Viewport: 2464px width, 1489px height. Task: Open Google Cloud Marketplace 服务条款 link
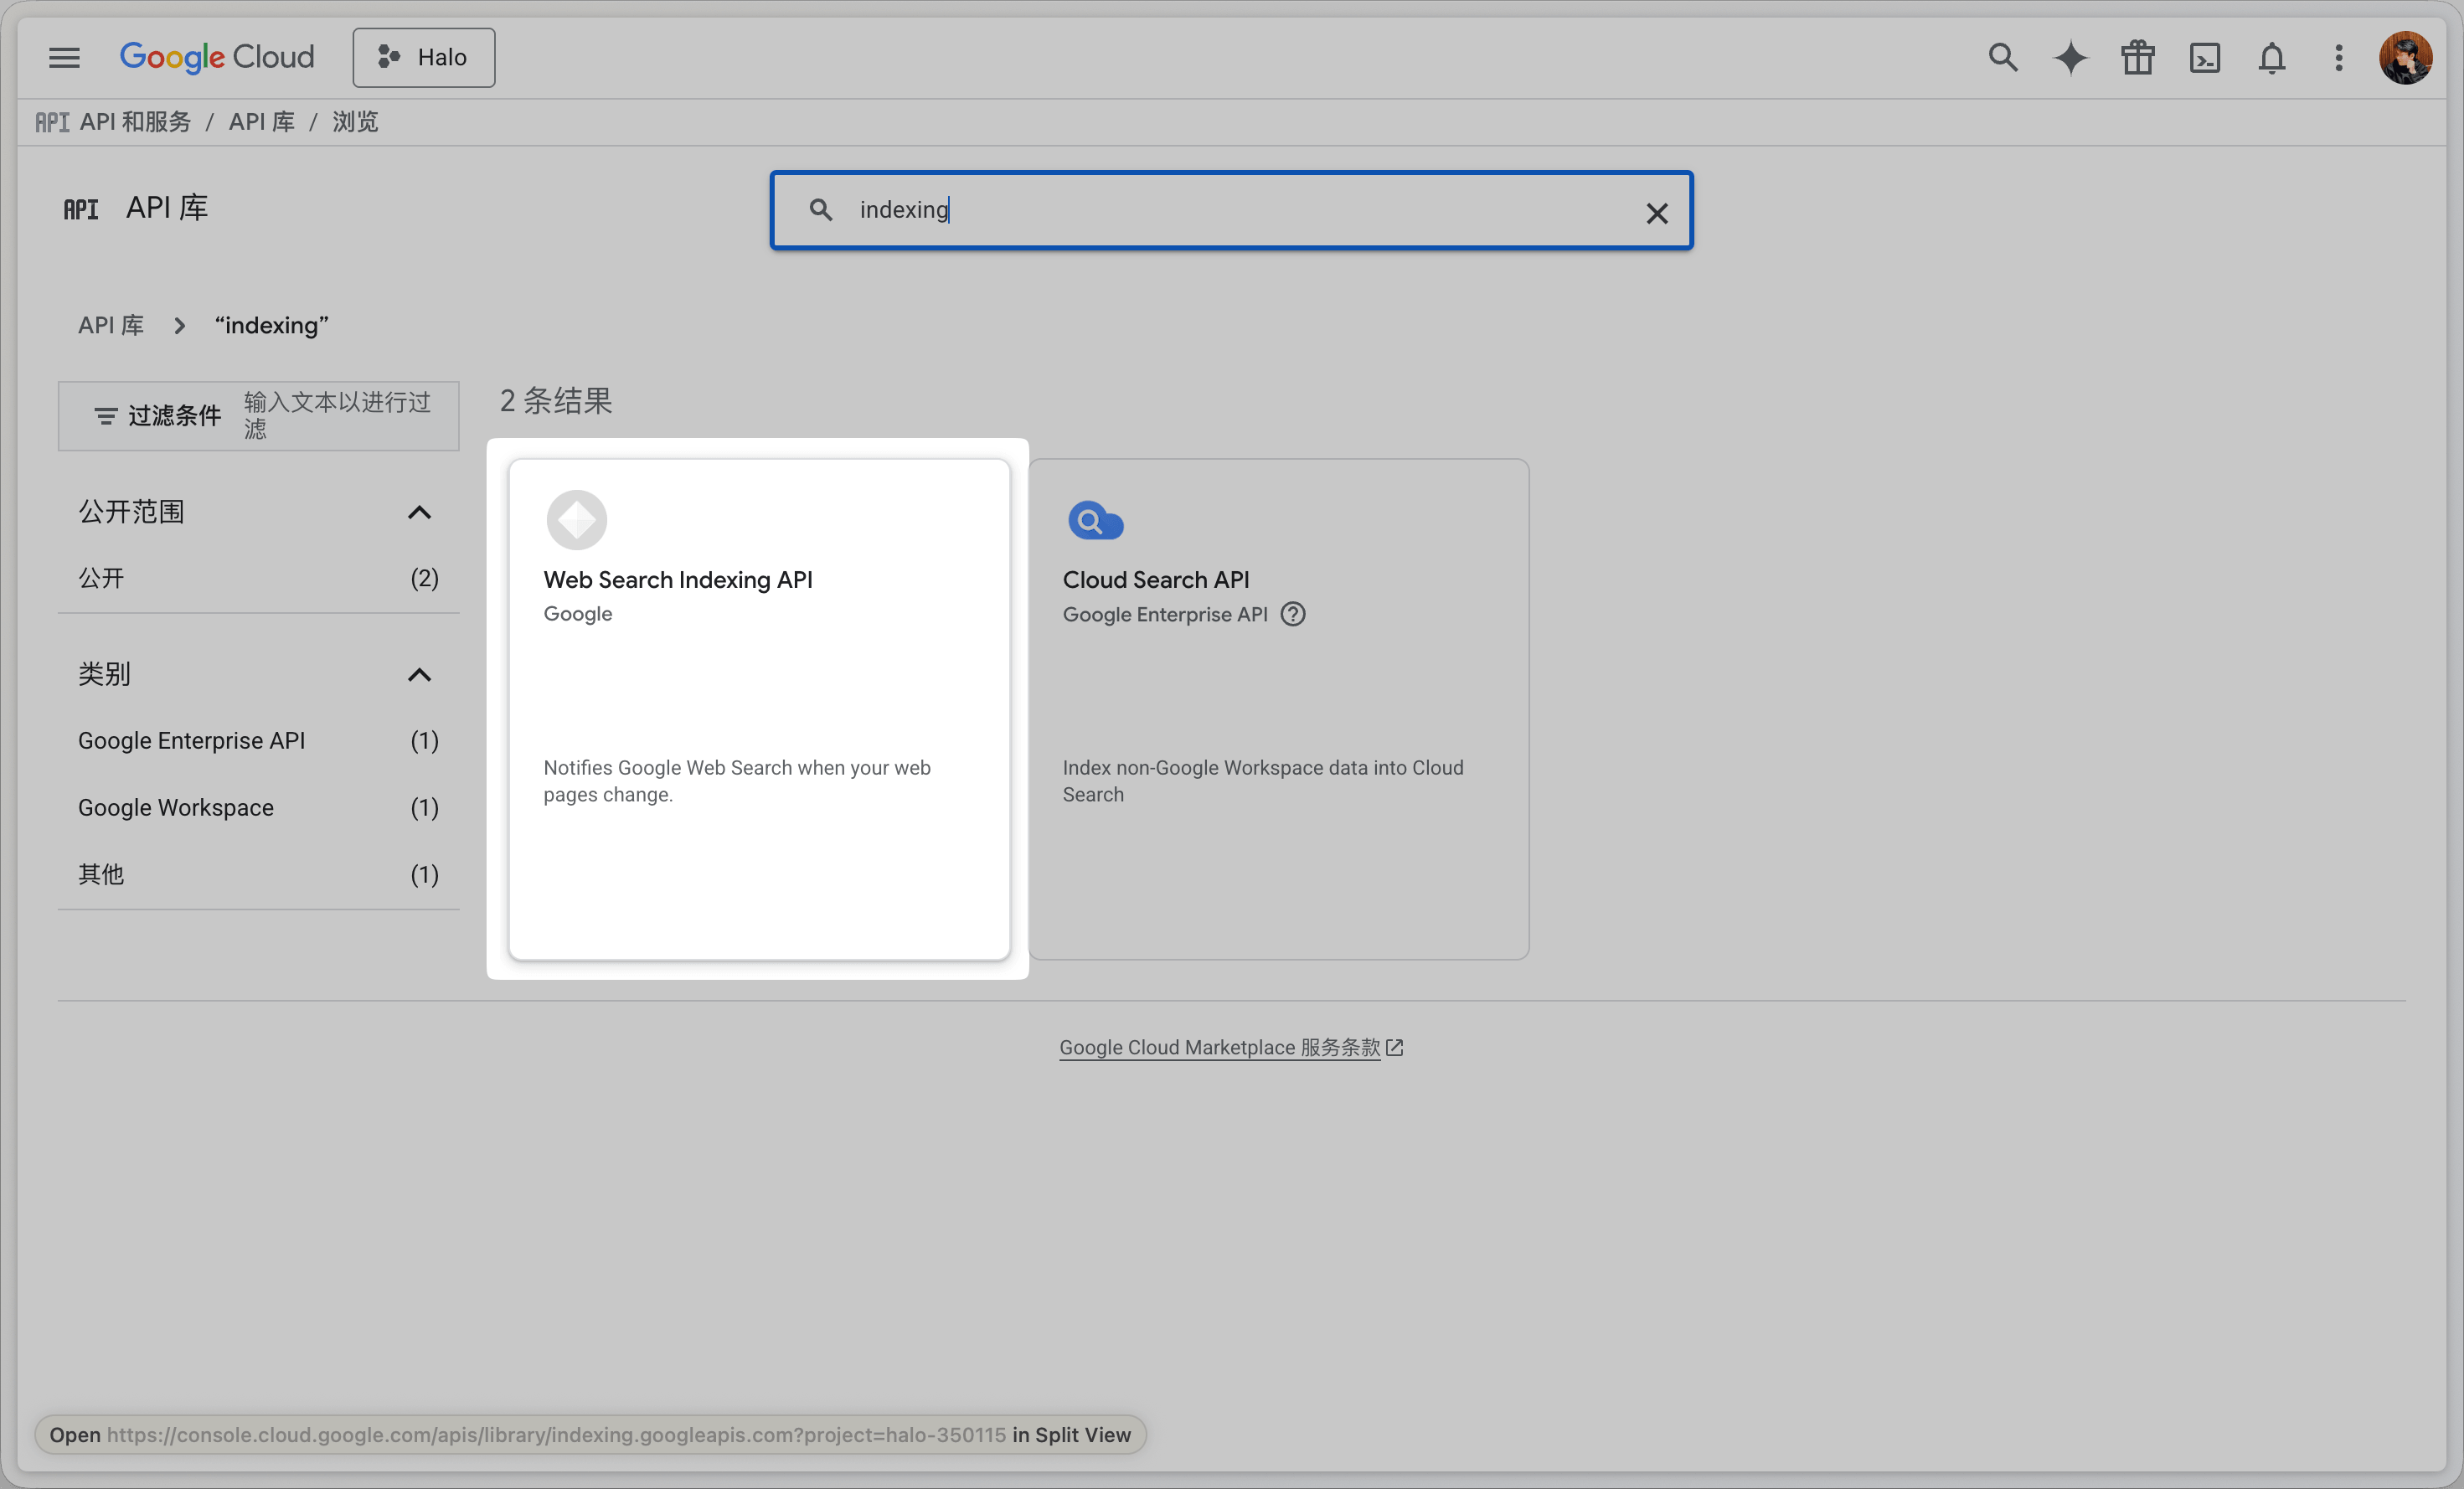tap(1231, 1047)
